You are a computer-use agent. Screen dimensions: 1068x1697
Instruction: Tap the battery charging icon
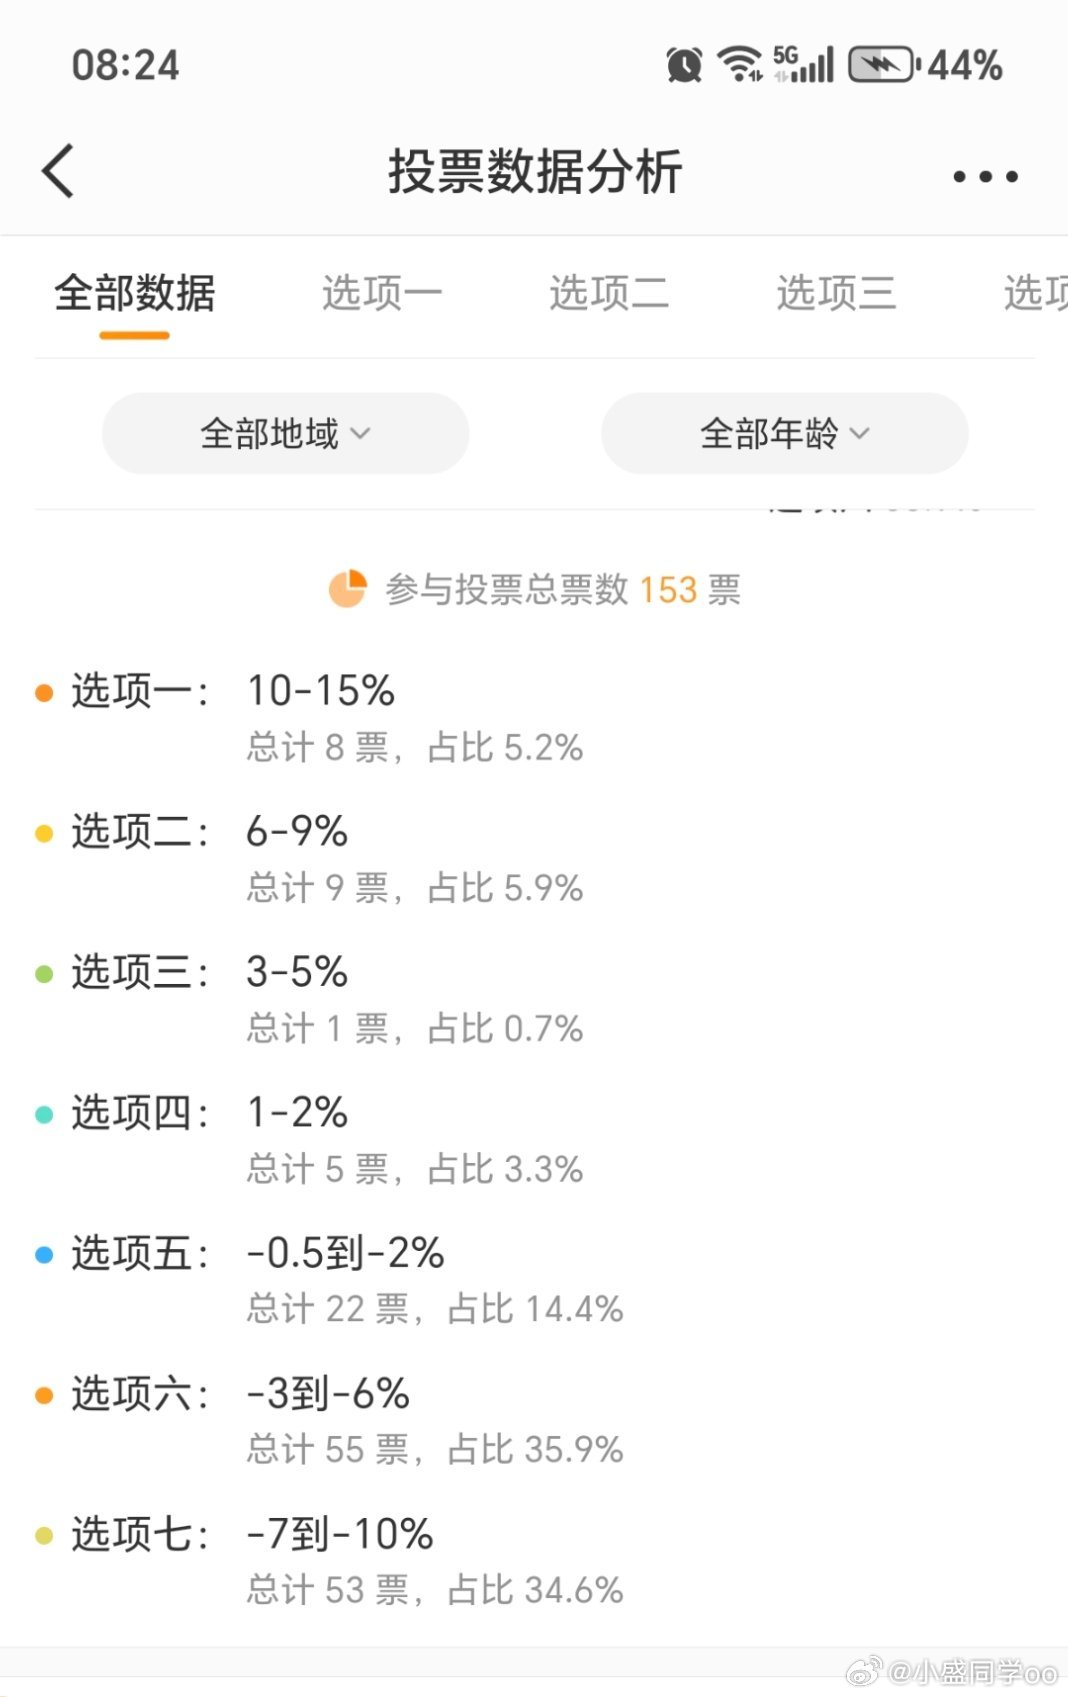point(883,65)
